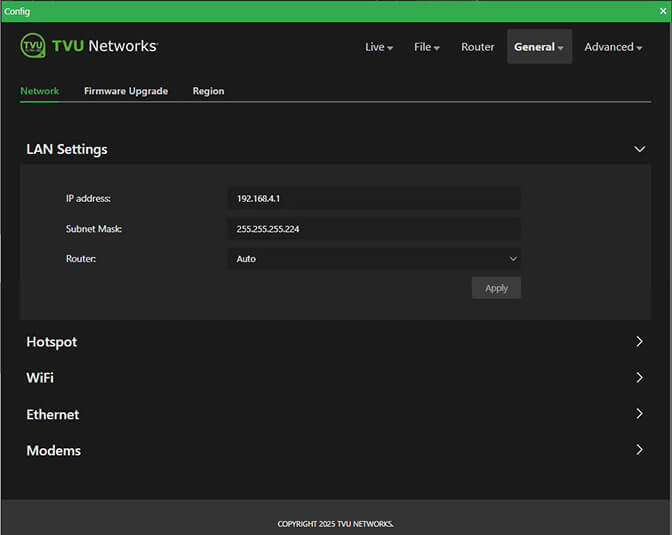Expand the WiFi section chevron

[639, 378]
